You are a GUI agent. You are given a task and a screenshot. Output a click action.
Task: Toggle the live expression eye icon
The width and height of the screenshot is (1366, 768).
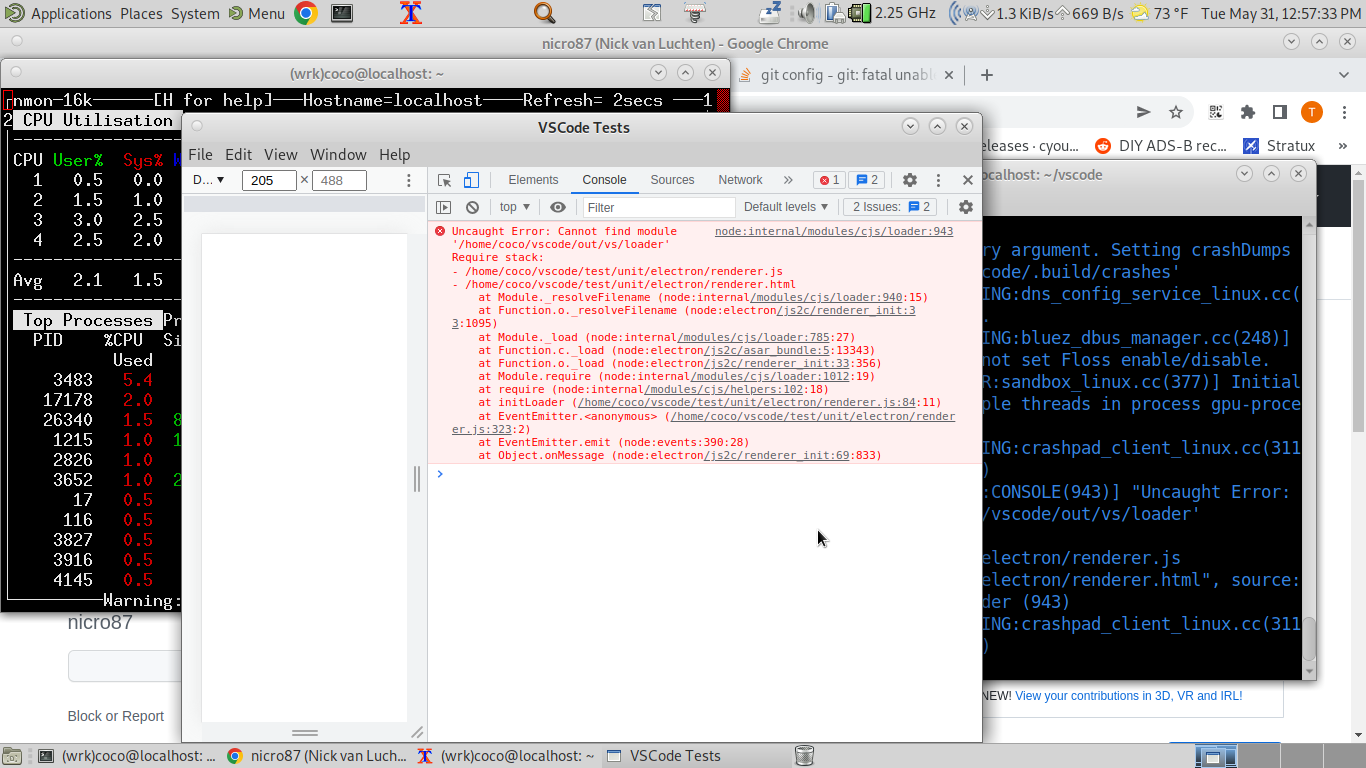558,207
